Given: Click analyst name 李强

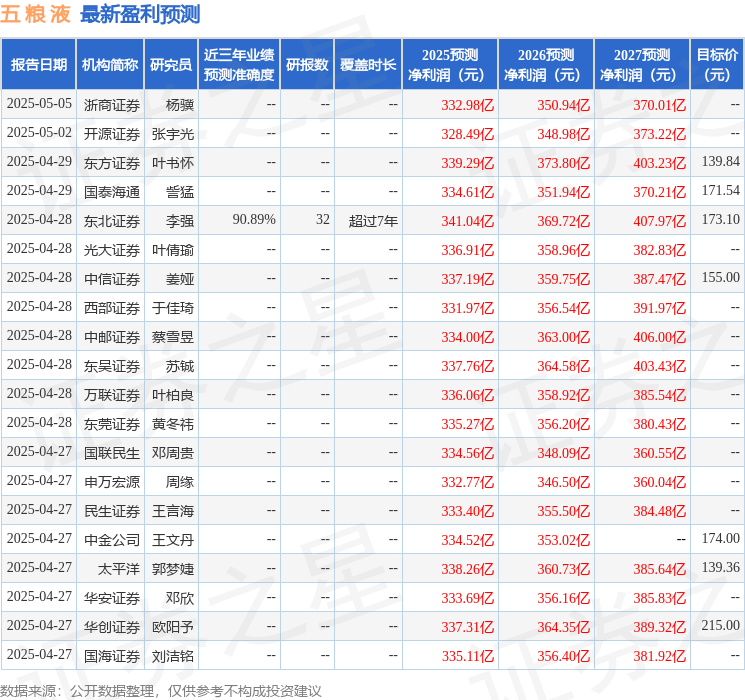Looking at the screenshot, I should click(x=180, y=221).
